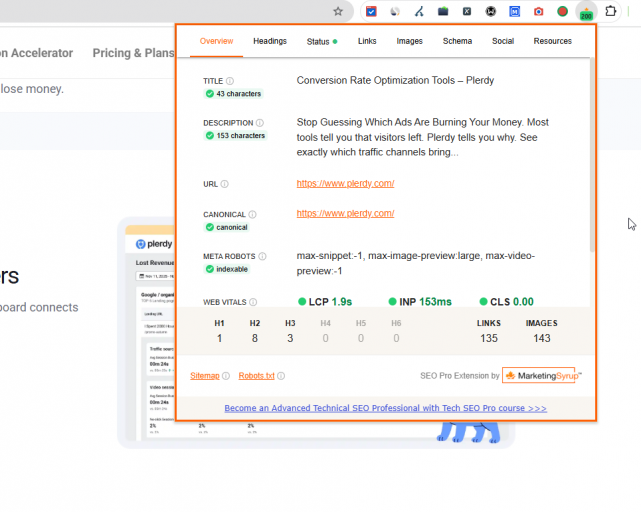Show info about the DESCRIPTION field
This screenshot has width=641, height=512.
[260, 123]
